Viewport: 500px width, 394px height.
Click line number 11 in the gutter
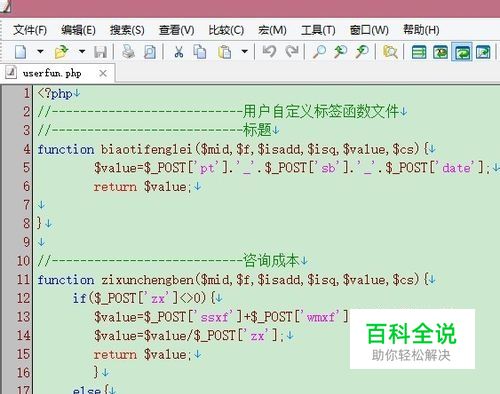click(23, 279)
